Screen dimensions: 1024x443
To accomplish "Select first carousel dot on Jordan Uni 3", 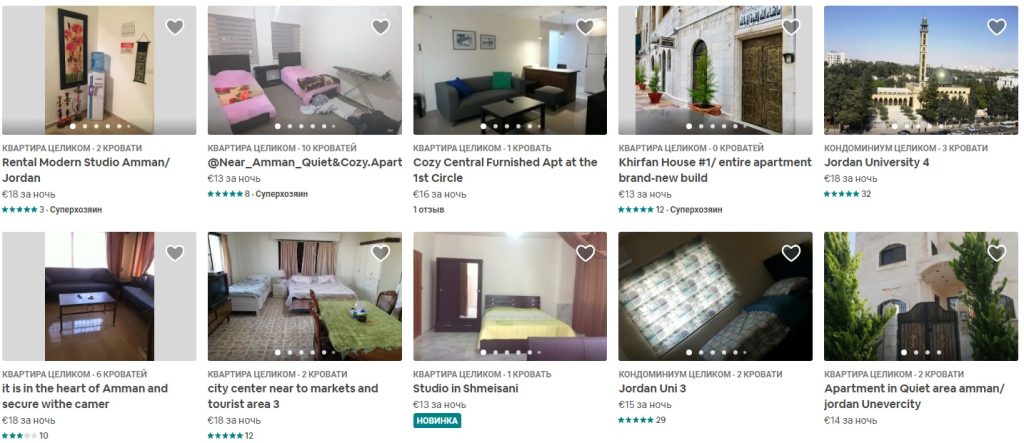I will click(688, 352).
